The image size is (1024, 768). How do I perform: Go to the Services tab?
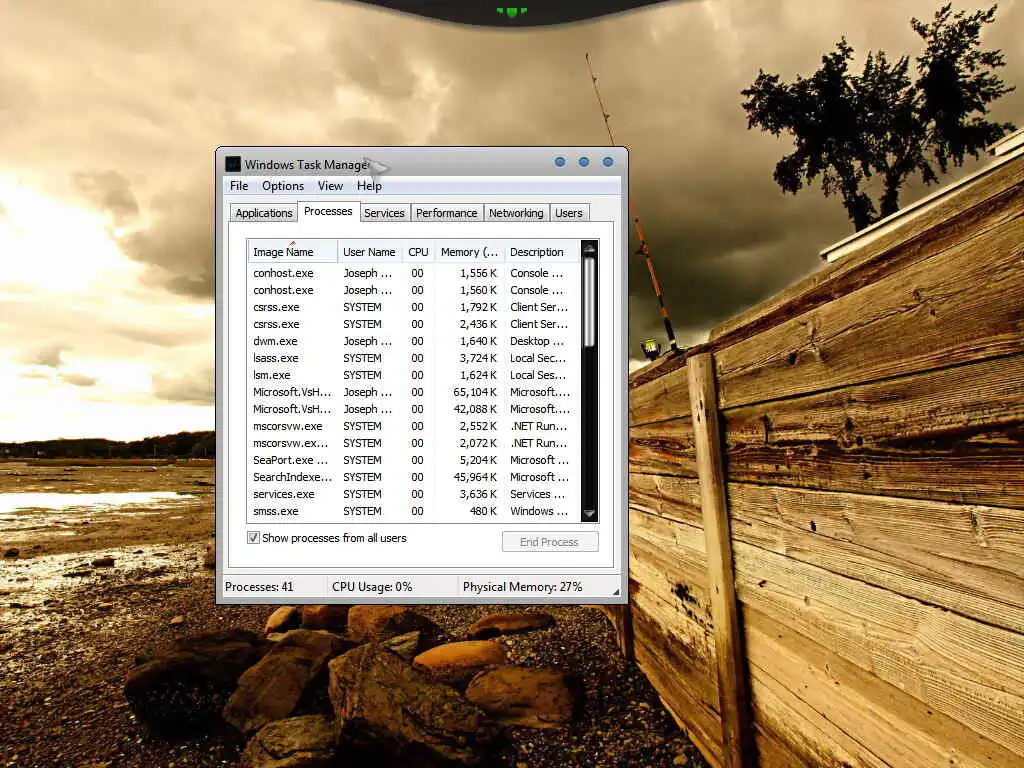384,213
